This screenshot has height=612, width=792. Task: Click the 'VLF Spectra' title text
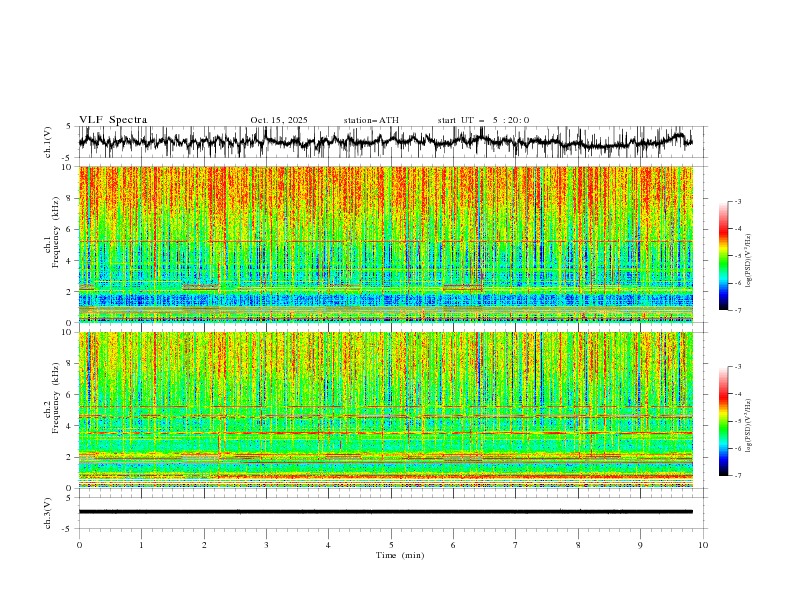(113, 120)
